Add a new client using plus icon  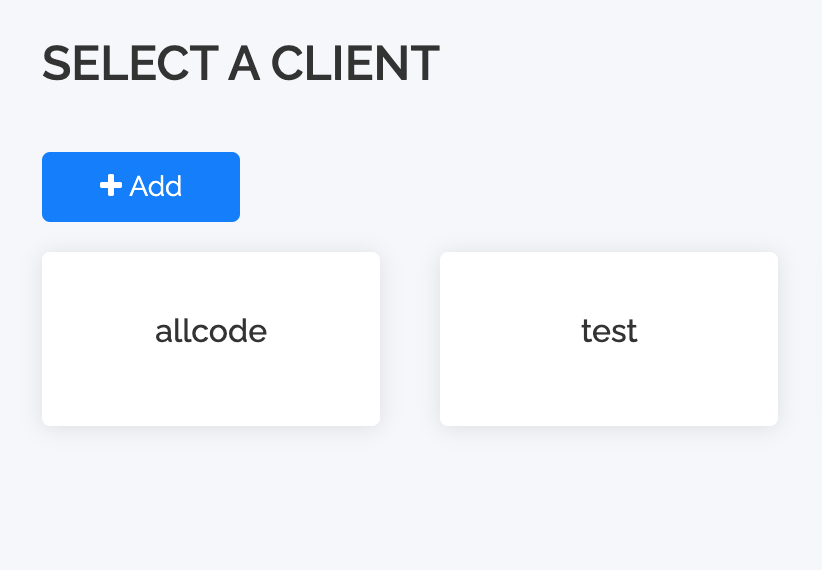pyautogui.click(x=110, y=186)
